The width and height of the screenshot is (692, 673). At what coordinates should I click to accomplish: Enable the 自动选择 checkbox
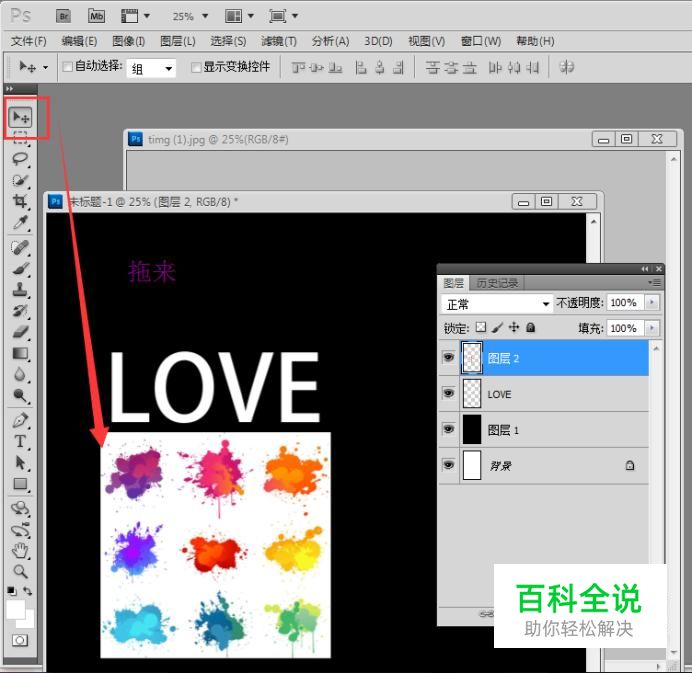click(67, 67)
